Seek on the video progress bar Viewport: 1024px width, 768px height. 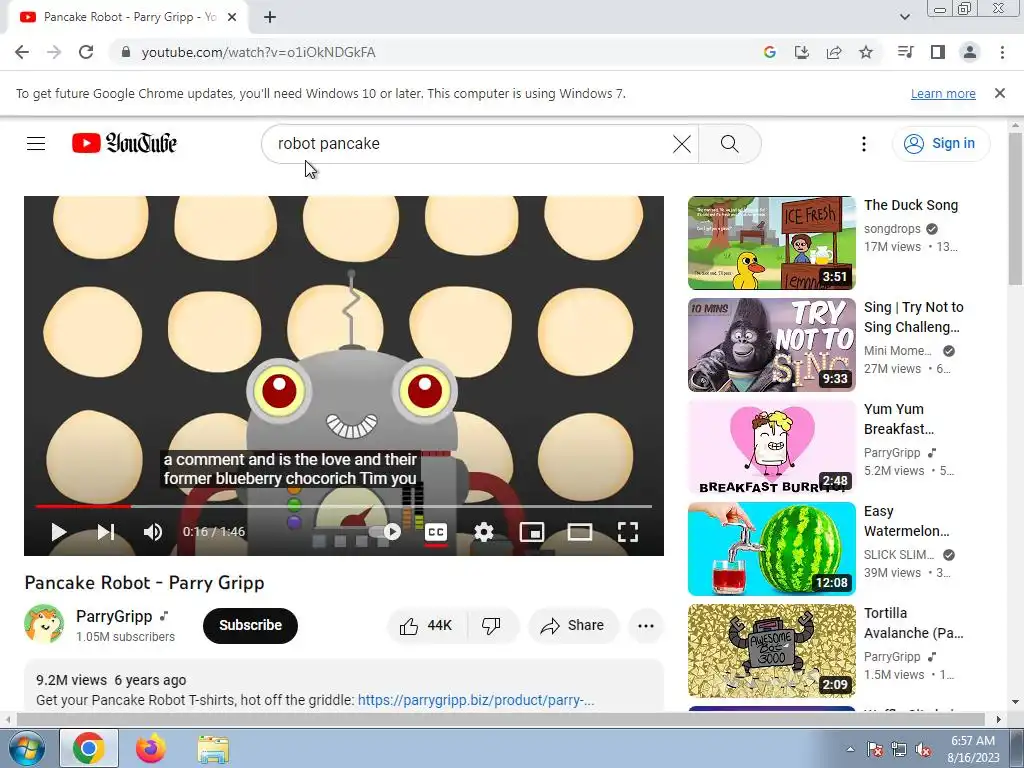coord(344,506)
